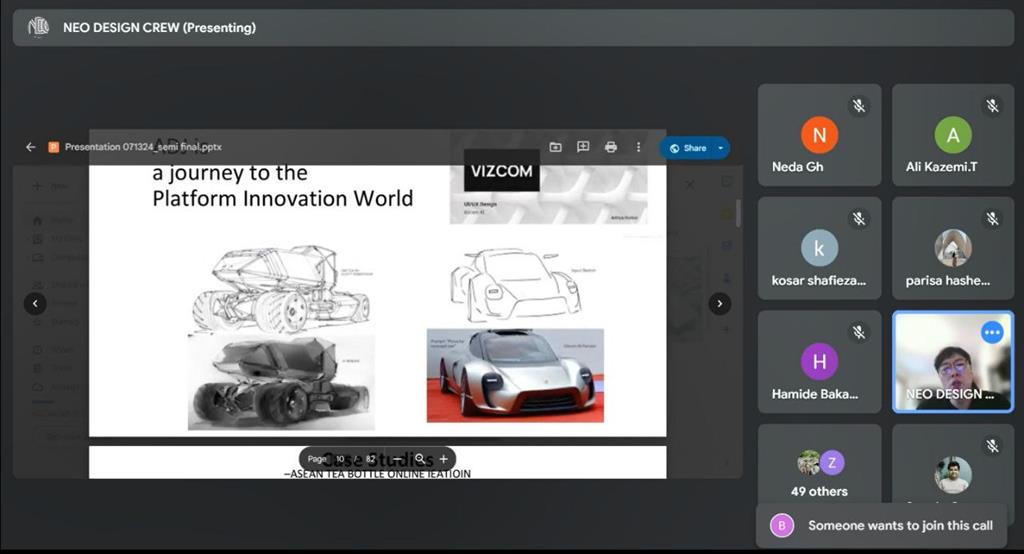Click the 'Page' label in page controls

tap(317, 459)
